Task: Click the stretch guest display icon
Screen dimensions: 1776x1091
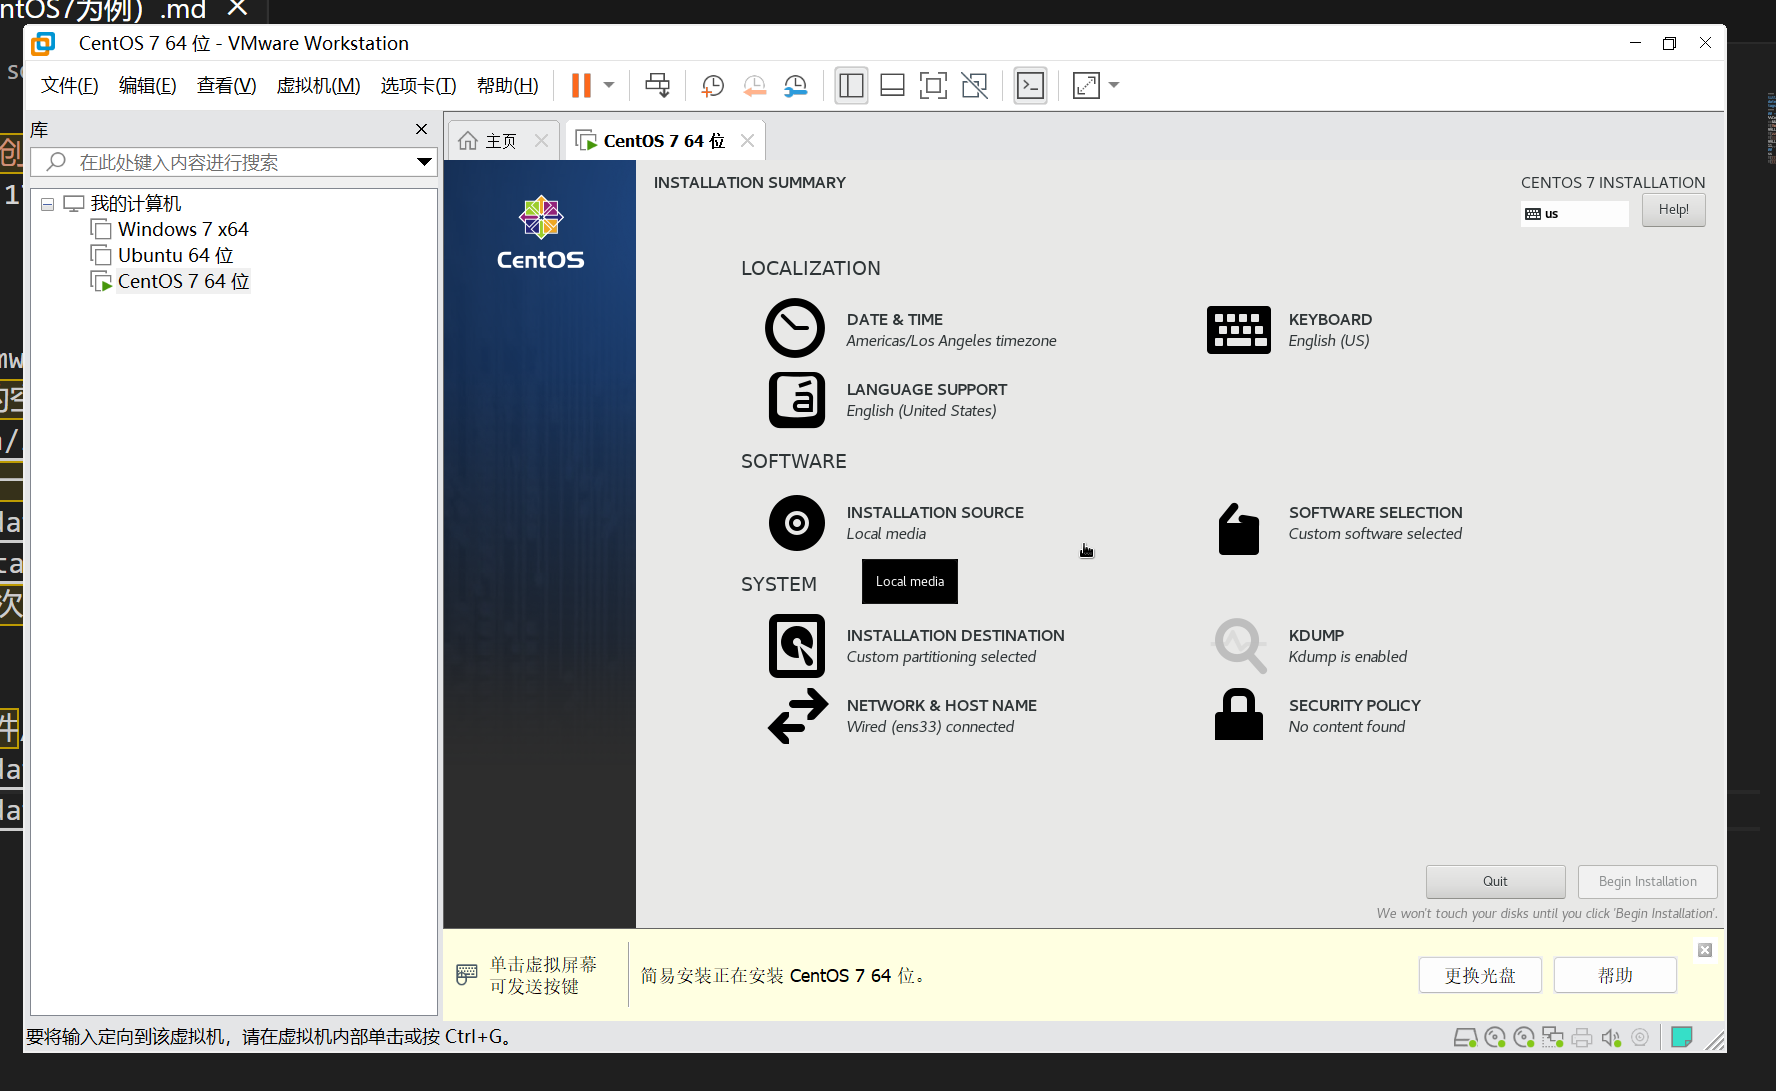Action: (1086, 86)
